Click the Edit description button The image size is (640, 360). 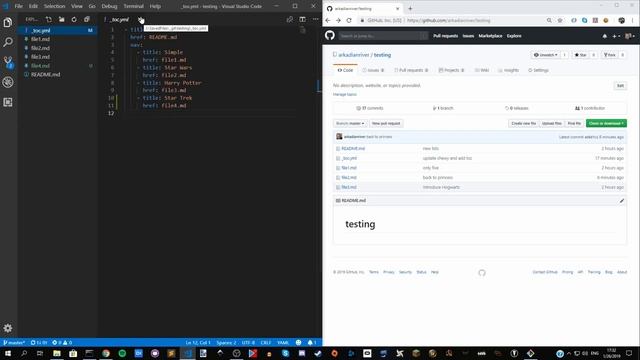(x=620, y=86)
